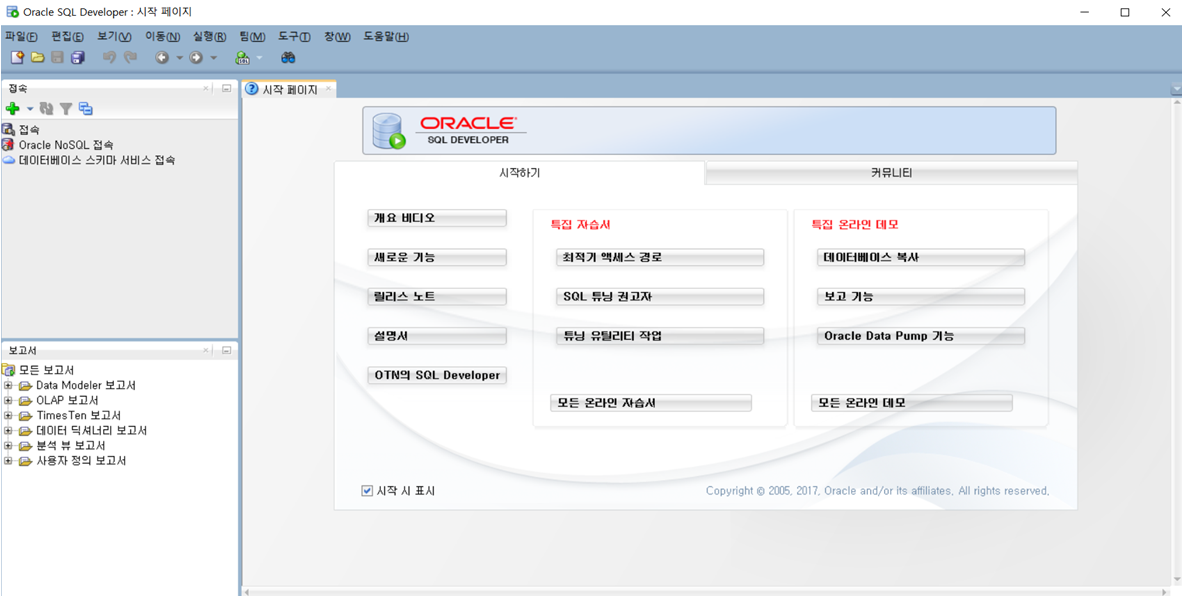Open the Forward history dropdown arrow
The width and height of the screenshot is (1183, 597).
tap(214, 57)
